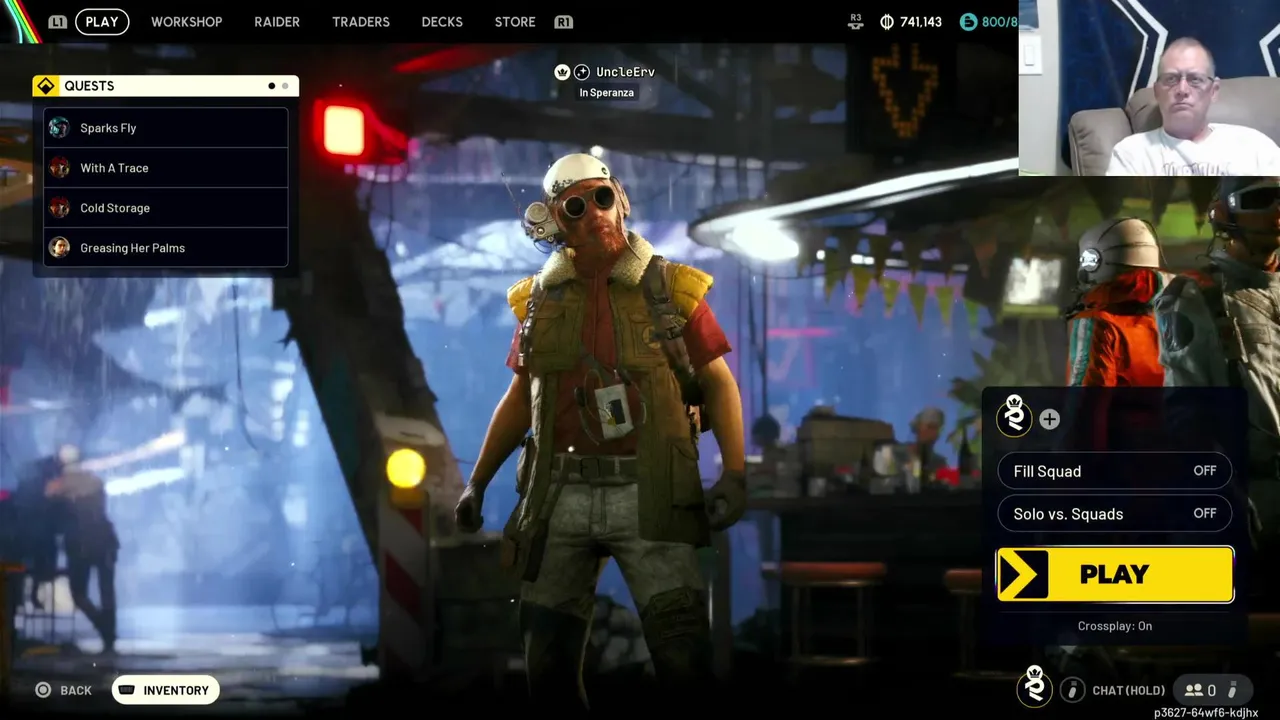Image resolution: width=1280 pixels, height=720 pixels.
Task: Click the controller stick icon after friends count
Action: (x=1232, y=690)
